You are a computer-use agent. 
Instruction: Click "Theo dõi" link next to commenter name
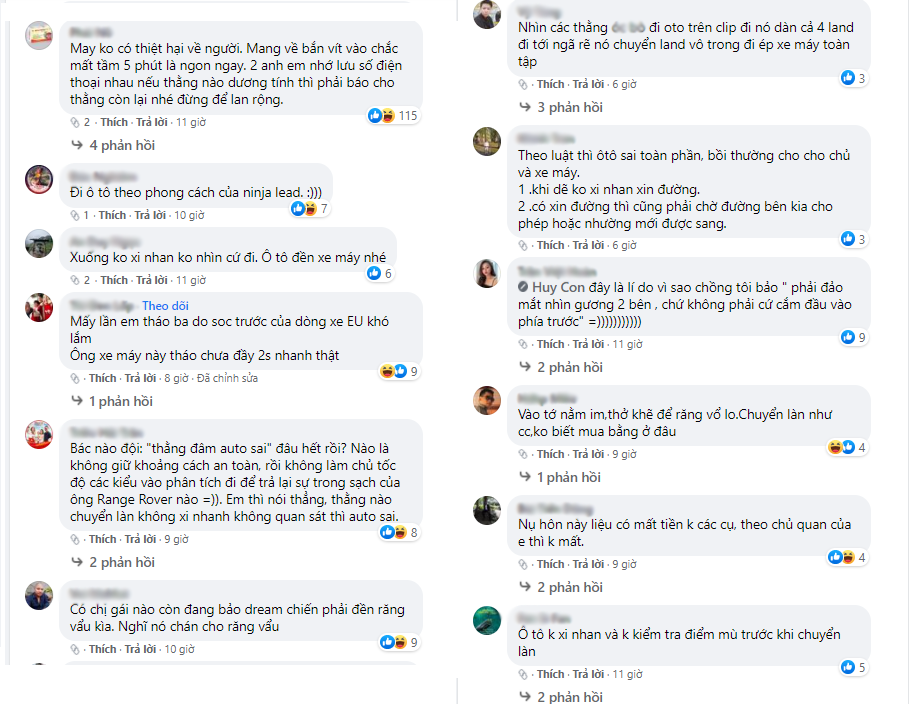tap(165, 306)
